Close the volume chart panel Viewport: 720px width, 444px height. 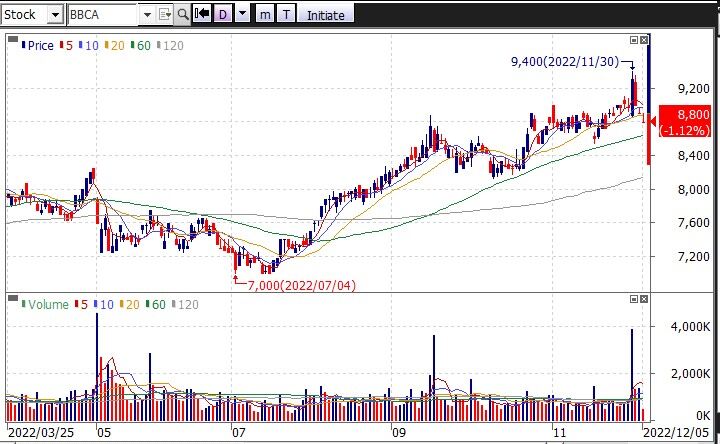644,299
